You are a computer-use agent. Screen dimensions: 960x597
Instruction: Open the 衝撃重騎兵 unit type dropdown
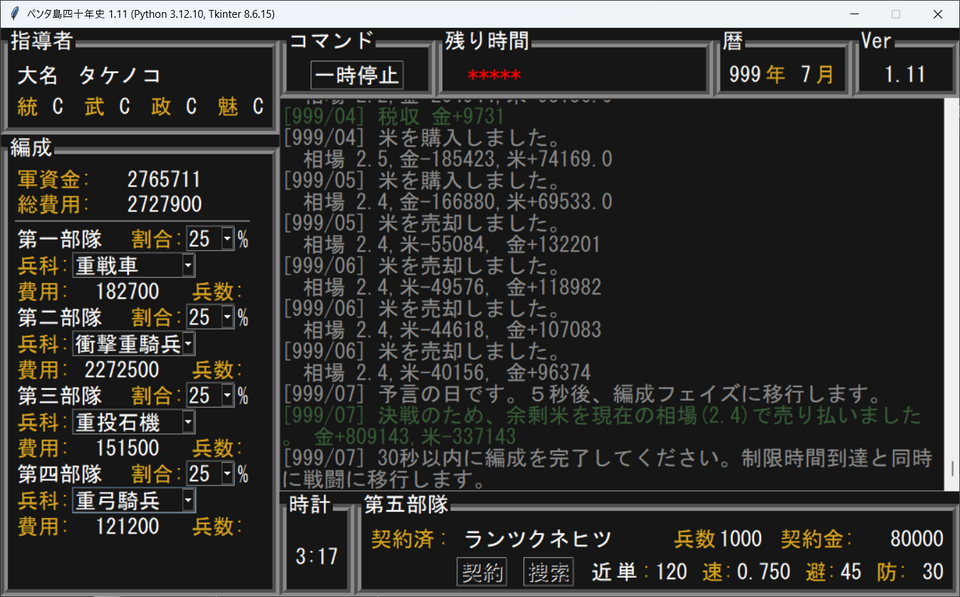(x=188, y=343)
